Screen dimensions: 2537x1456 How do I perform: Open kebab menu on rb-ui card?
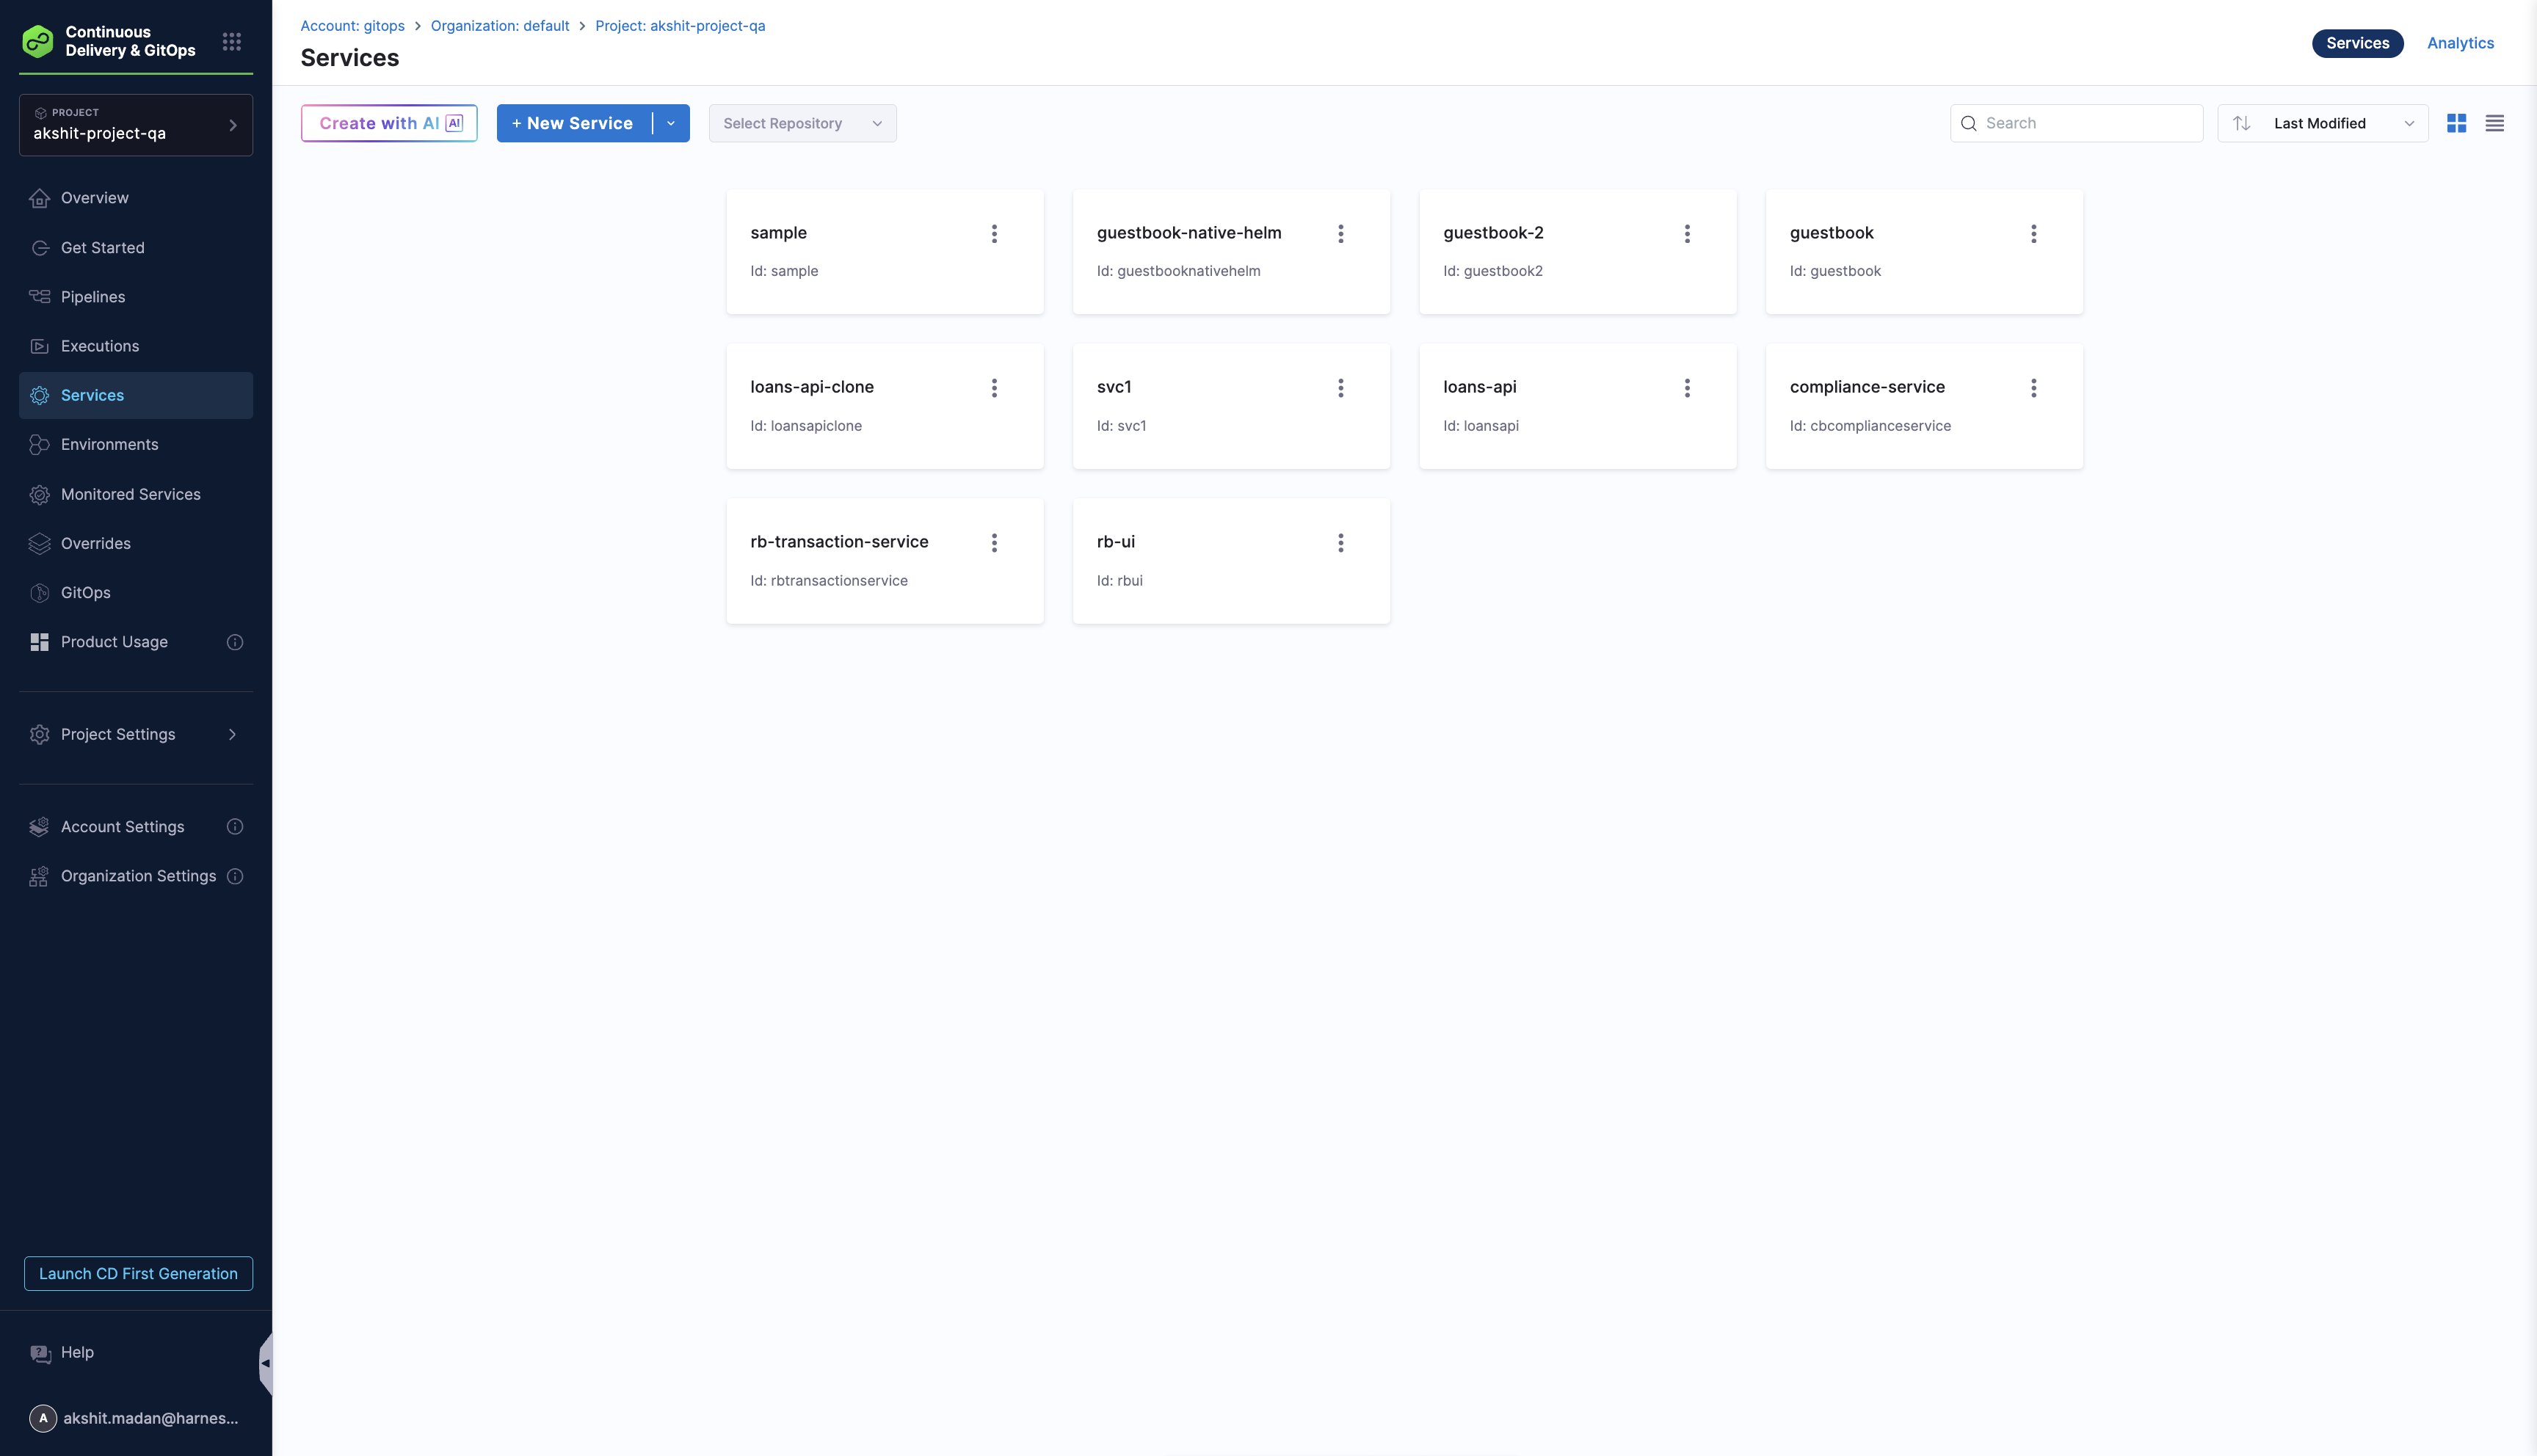(1340, 543)
